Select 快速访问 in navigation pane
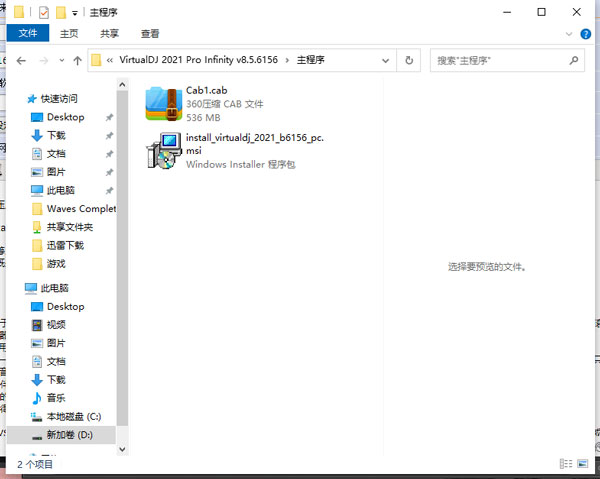Viewport: 600px width, 479px height. coord(59,99)
